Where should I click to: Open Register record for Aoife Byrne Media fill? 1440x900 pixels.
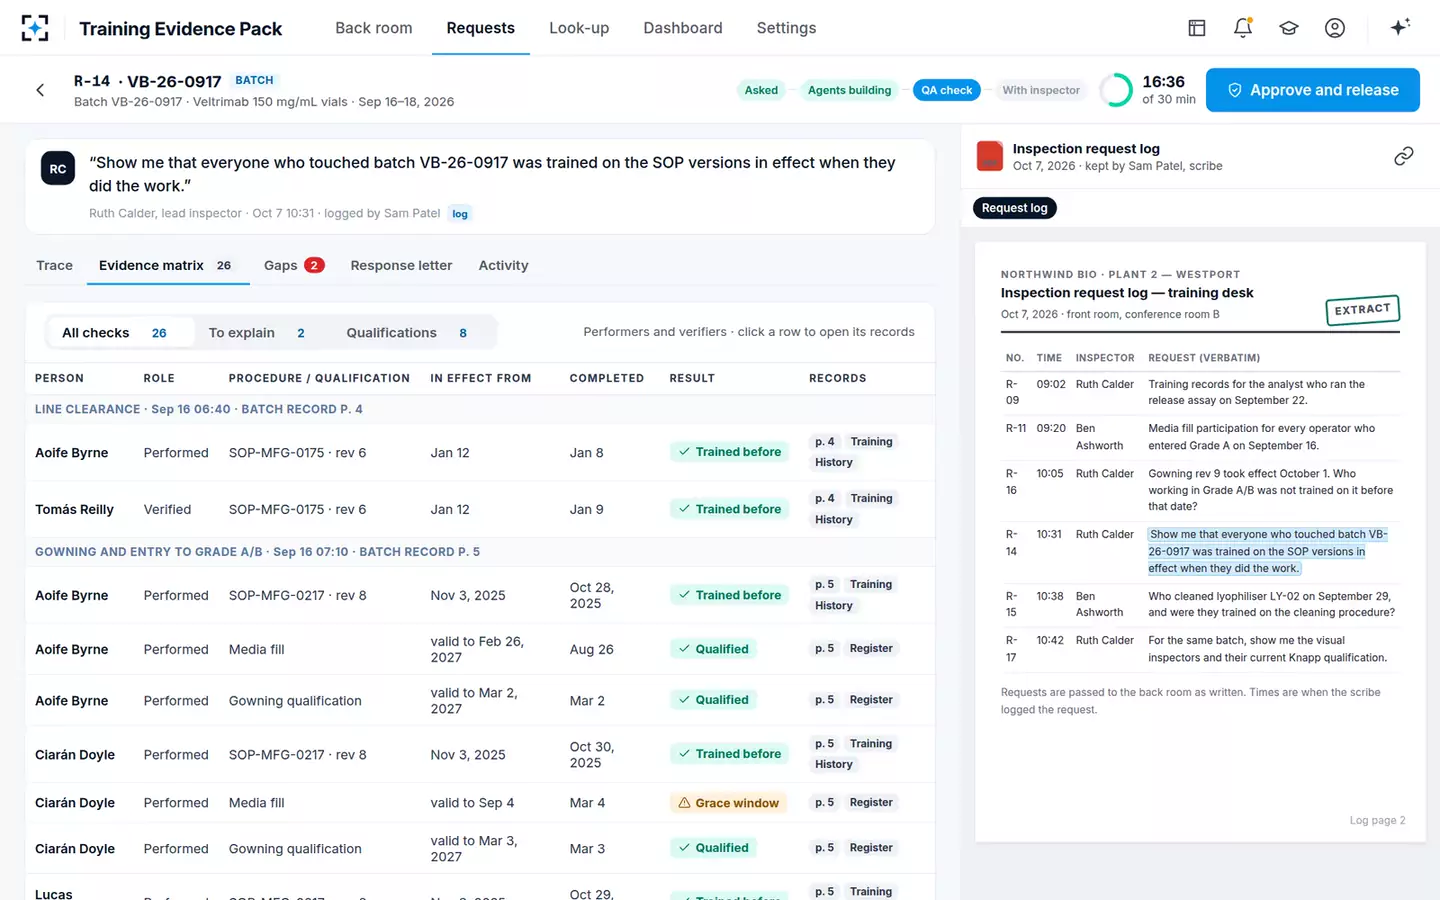click(x=871, y=649)
